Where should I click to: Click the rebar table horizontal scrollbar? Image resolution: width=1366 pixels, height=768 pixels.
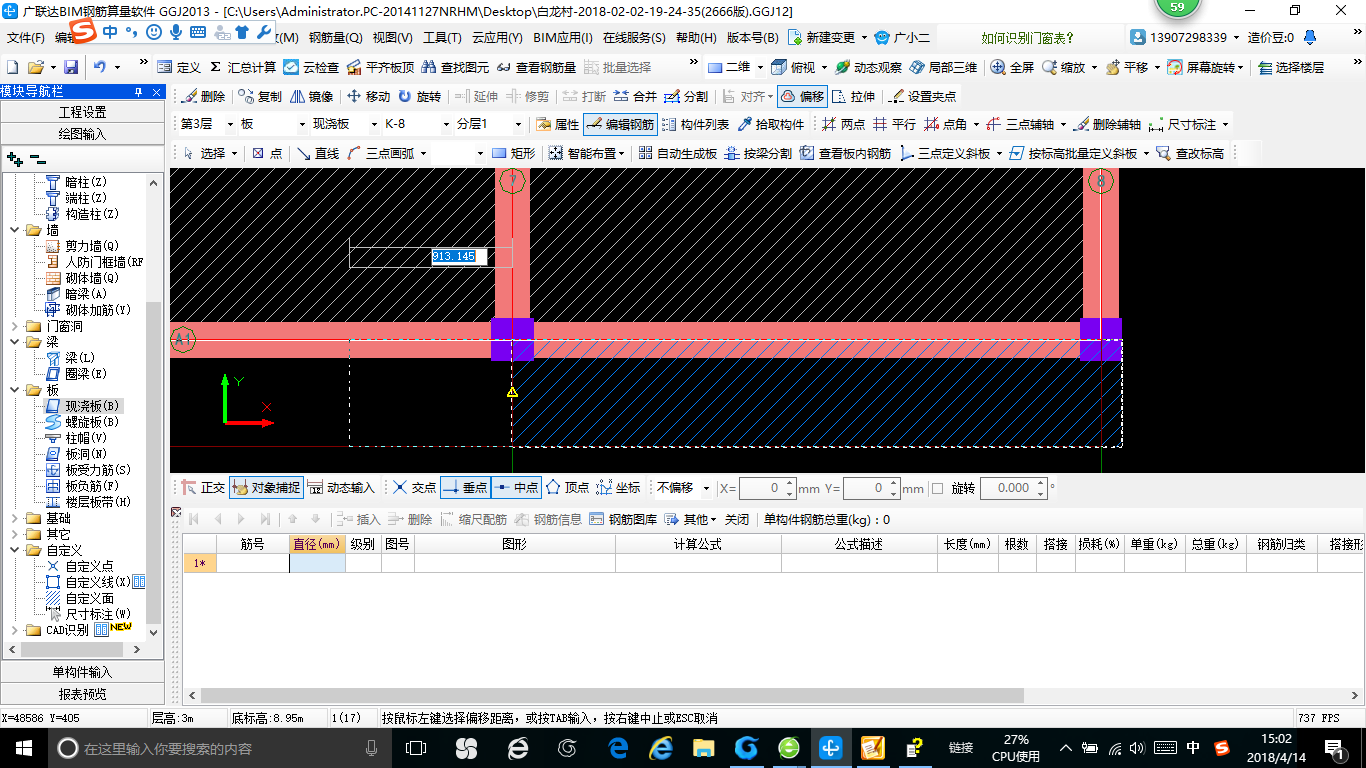point(612,696)
